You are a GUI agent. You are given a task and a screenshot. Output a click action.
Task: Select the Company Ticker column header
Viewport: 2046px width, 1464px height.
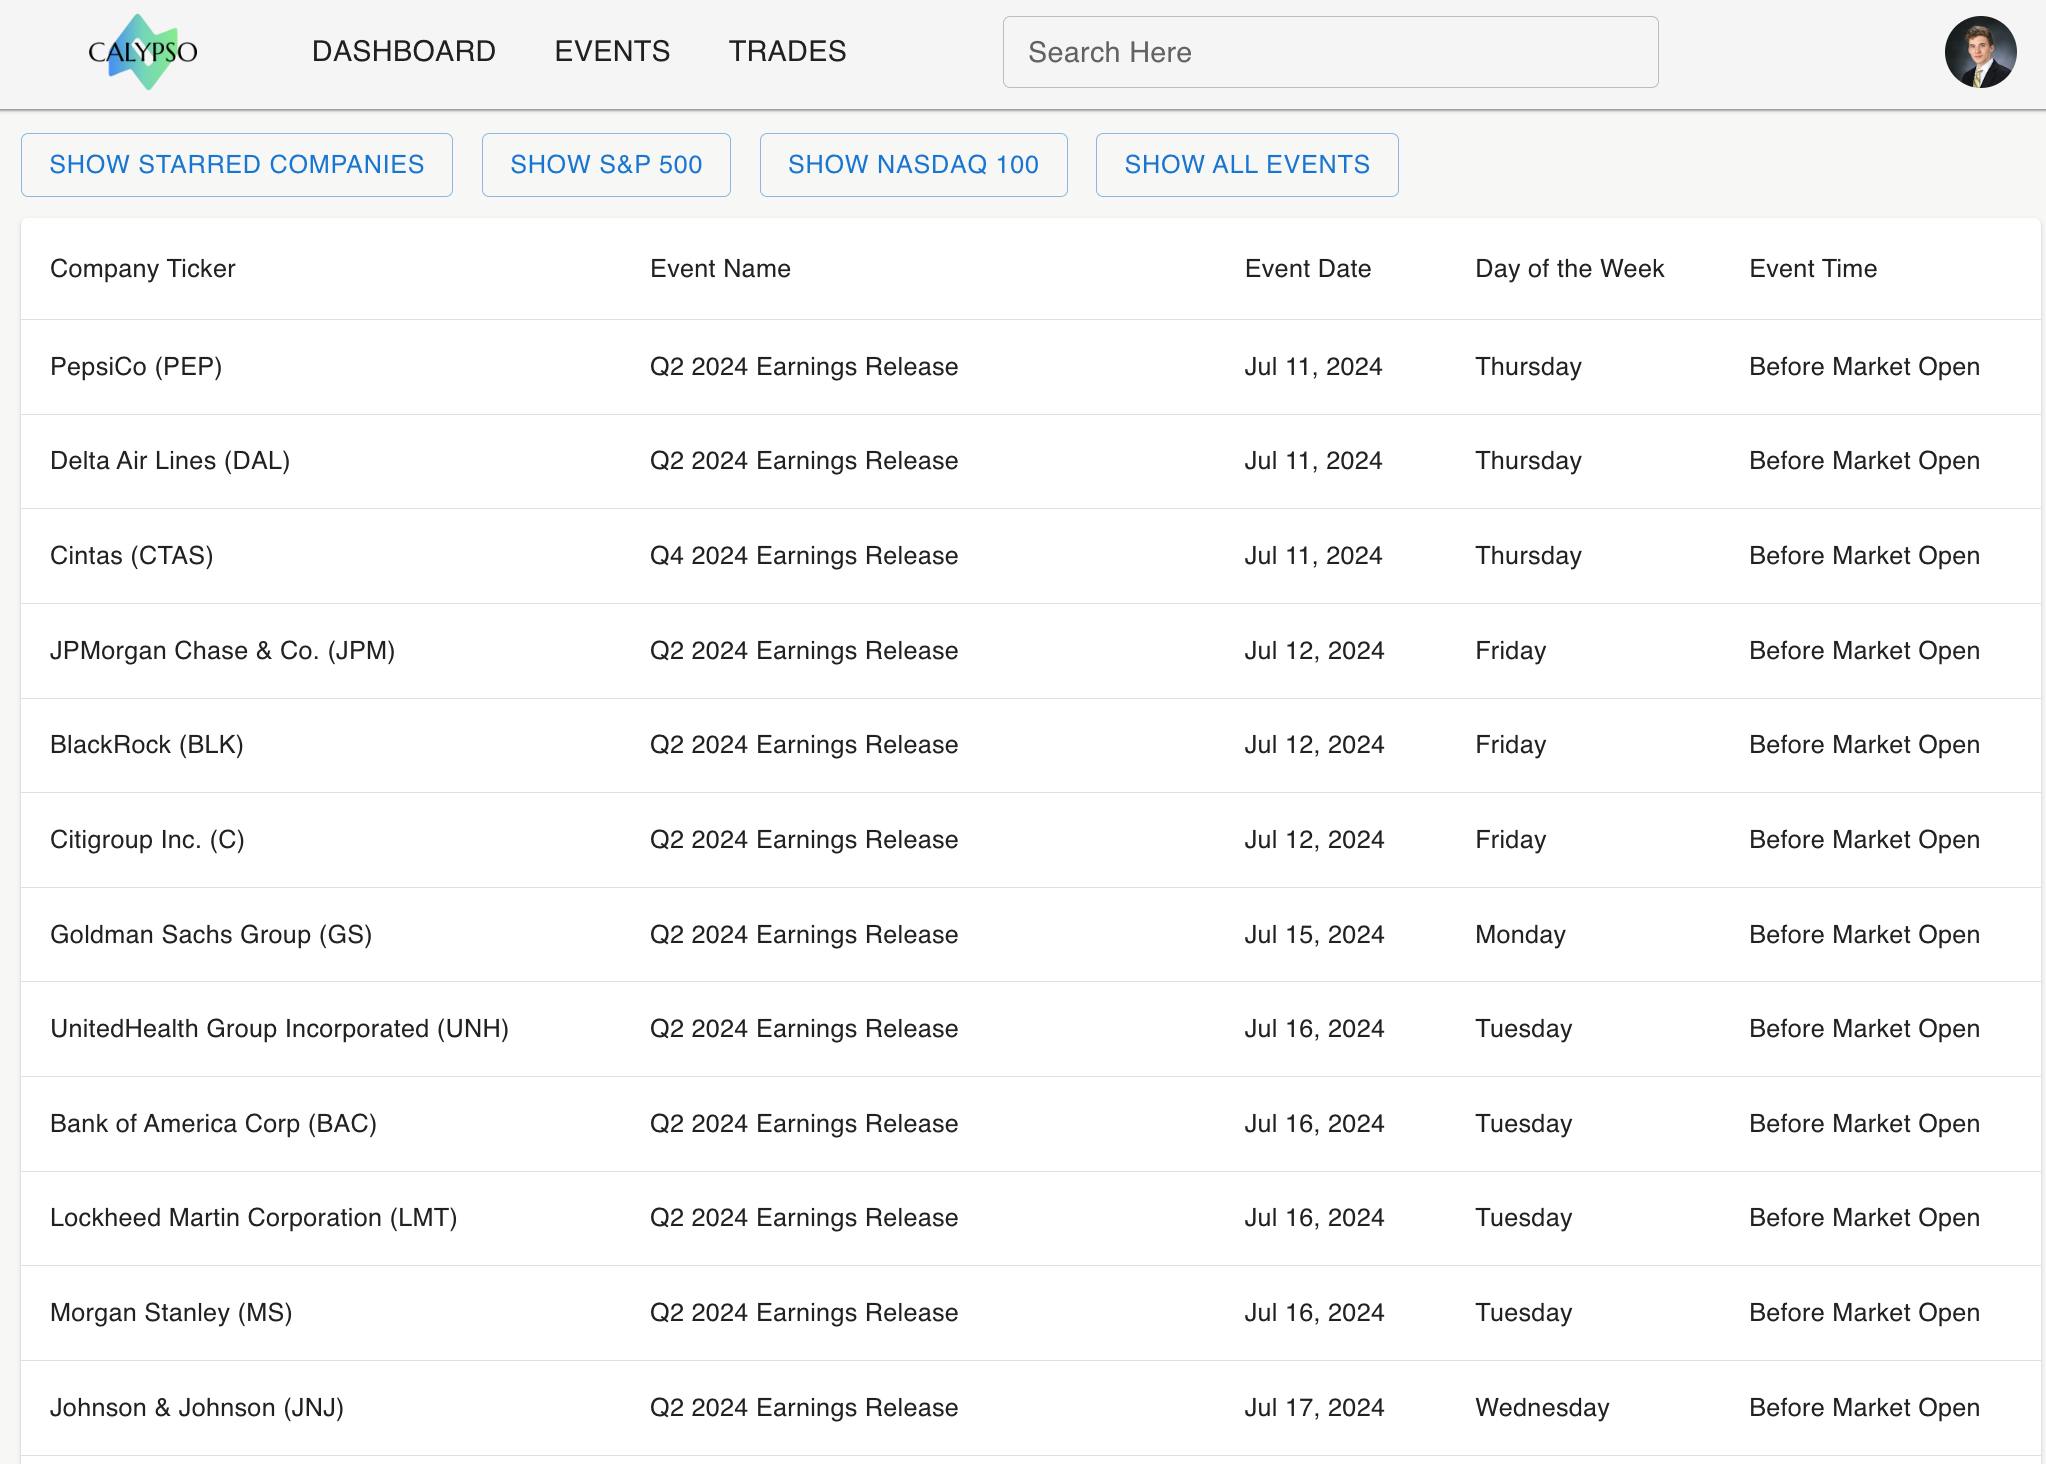coord(143,269)
